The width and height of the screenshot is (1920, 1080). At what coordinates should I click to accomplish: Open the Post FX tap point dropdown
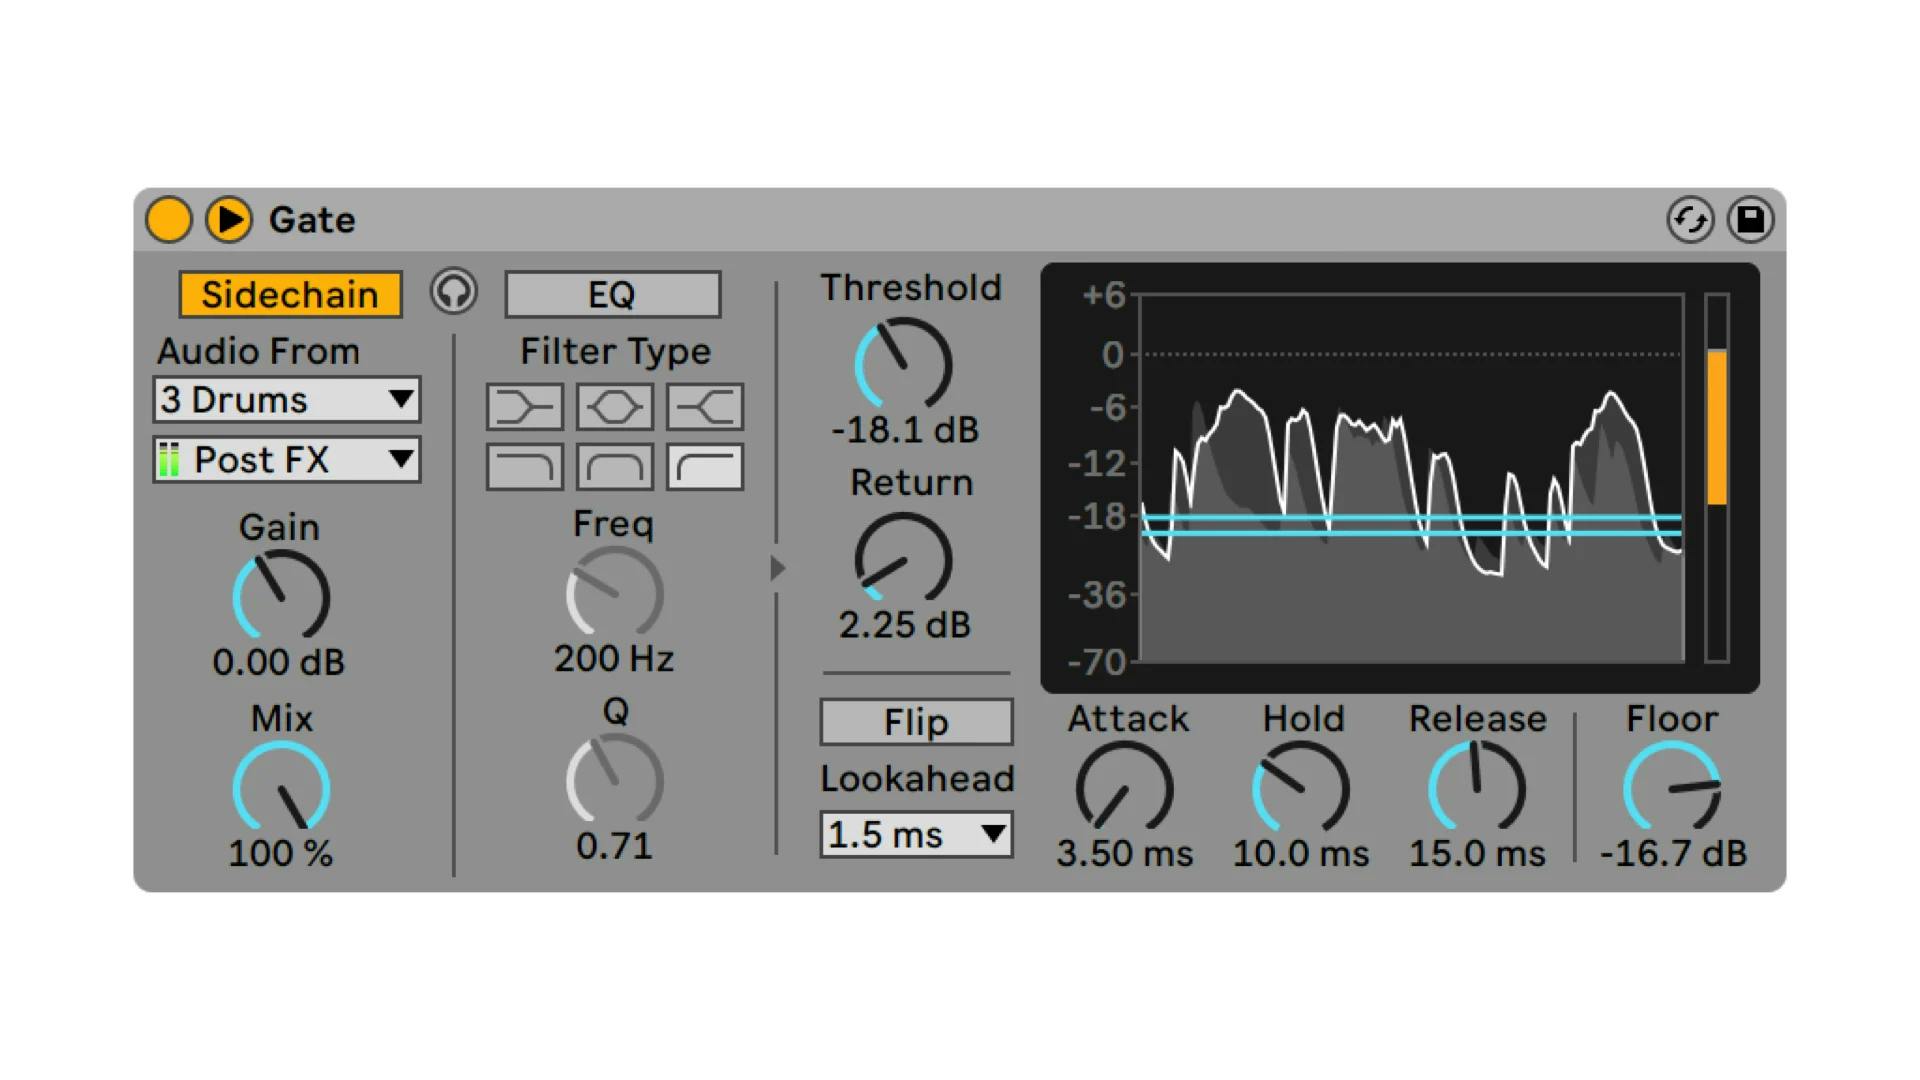(287, 460)
